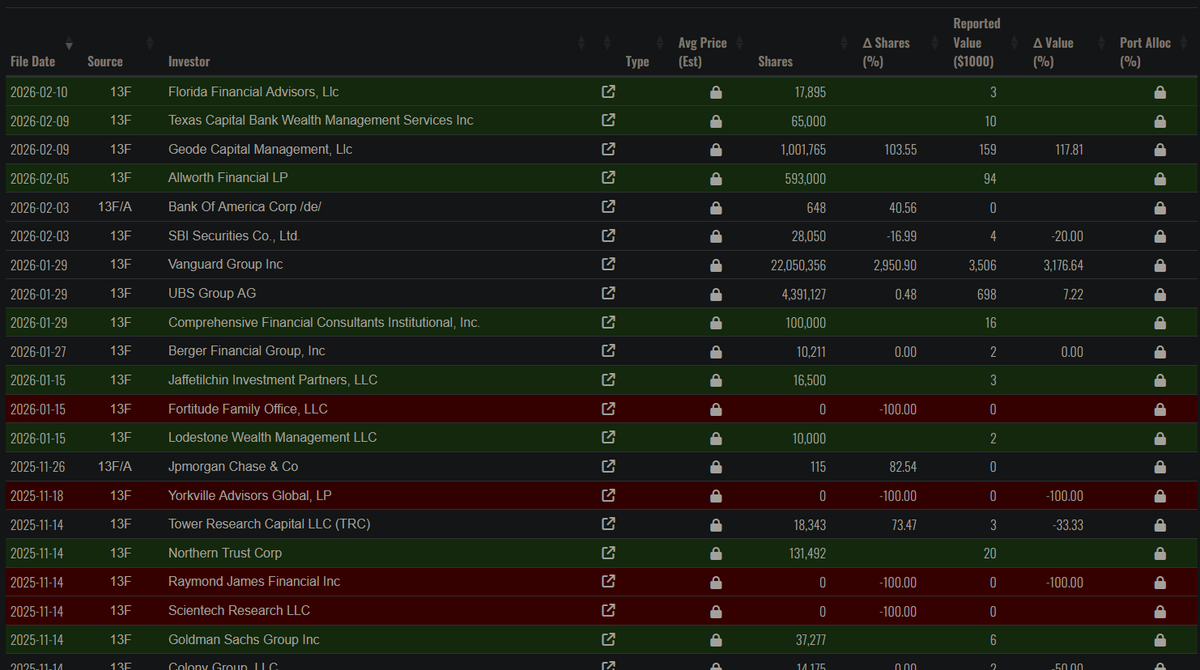1200x670 pixels.
Task: Click Avg Price lock icon in Scientech Research row
Action: [716, 611]
